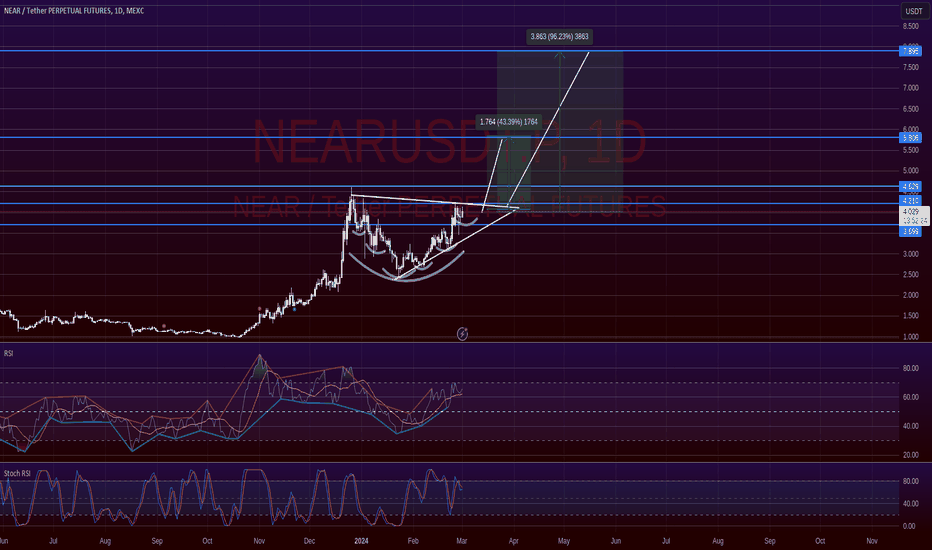Click the 1.000 price axis value
Screen dimensions: 932x550
click(911, 337)
